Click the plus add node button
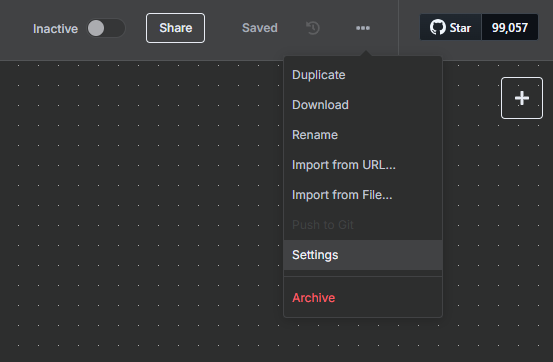This screenshot has height=362, width=553. click(x=522, y=98)
